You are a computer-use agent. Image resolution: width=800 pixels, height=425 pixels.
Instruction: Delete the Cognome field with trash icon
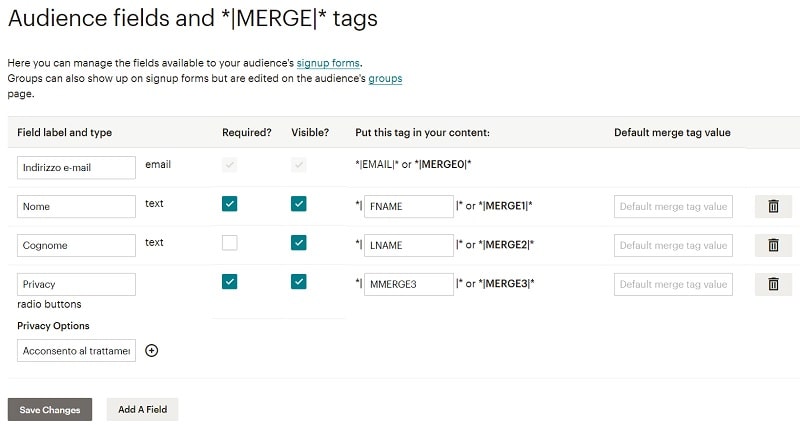click(x=773, y=245)
